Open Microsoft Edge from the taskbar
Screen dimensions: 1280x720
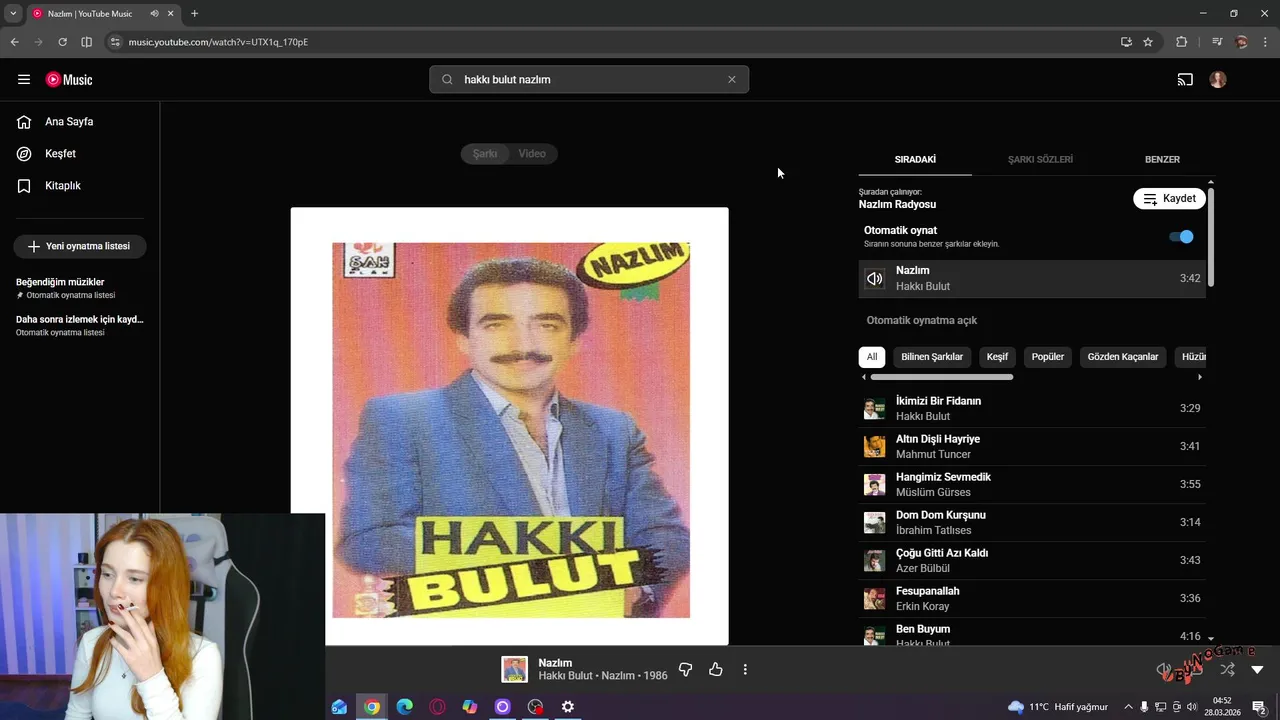[x=404, y=707]
